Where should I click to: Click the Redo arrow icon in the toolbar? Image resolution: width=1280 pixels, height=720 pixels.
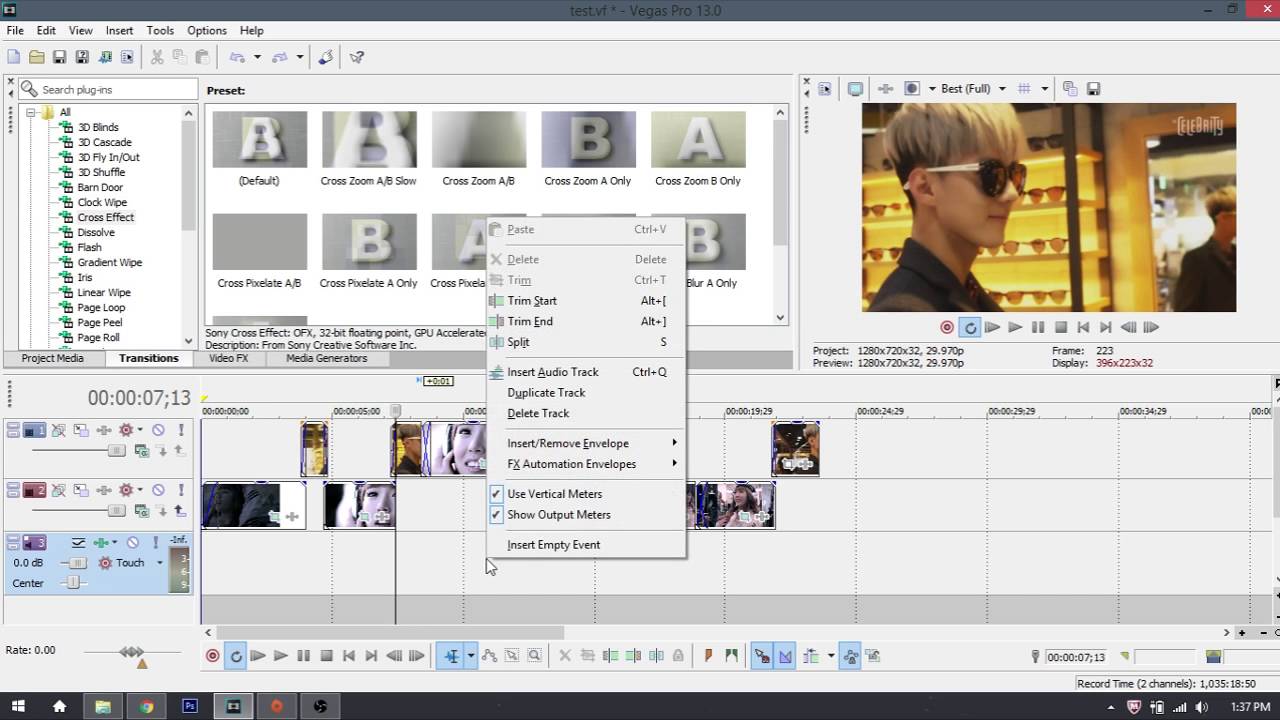click(280, 57)
